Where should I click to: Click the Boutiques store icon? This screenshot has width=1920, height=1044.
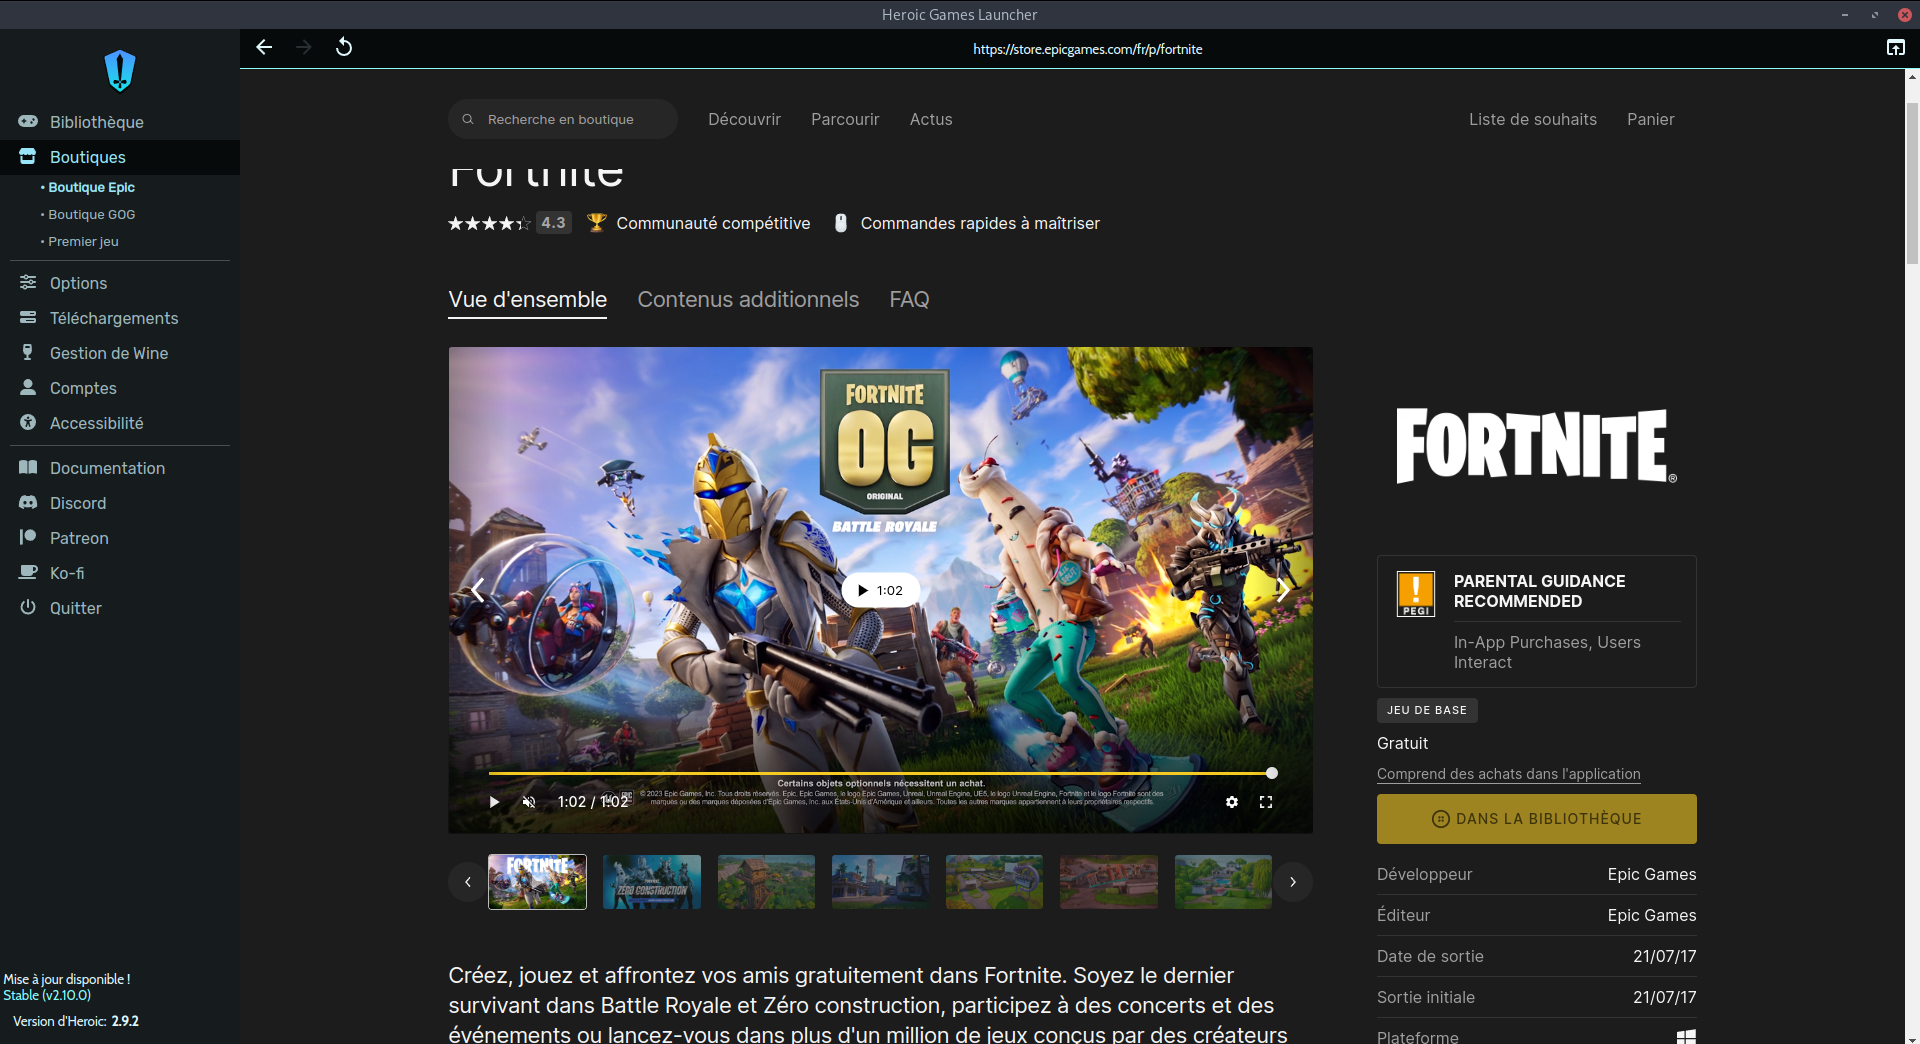coord(28,156)
